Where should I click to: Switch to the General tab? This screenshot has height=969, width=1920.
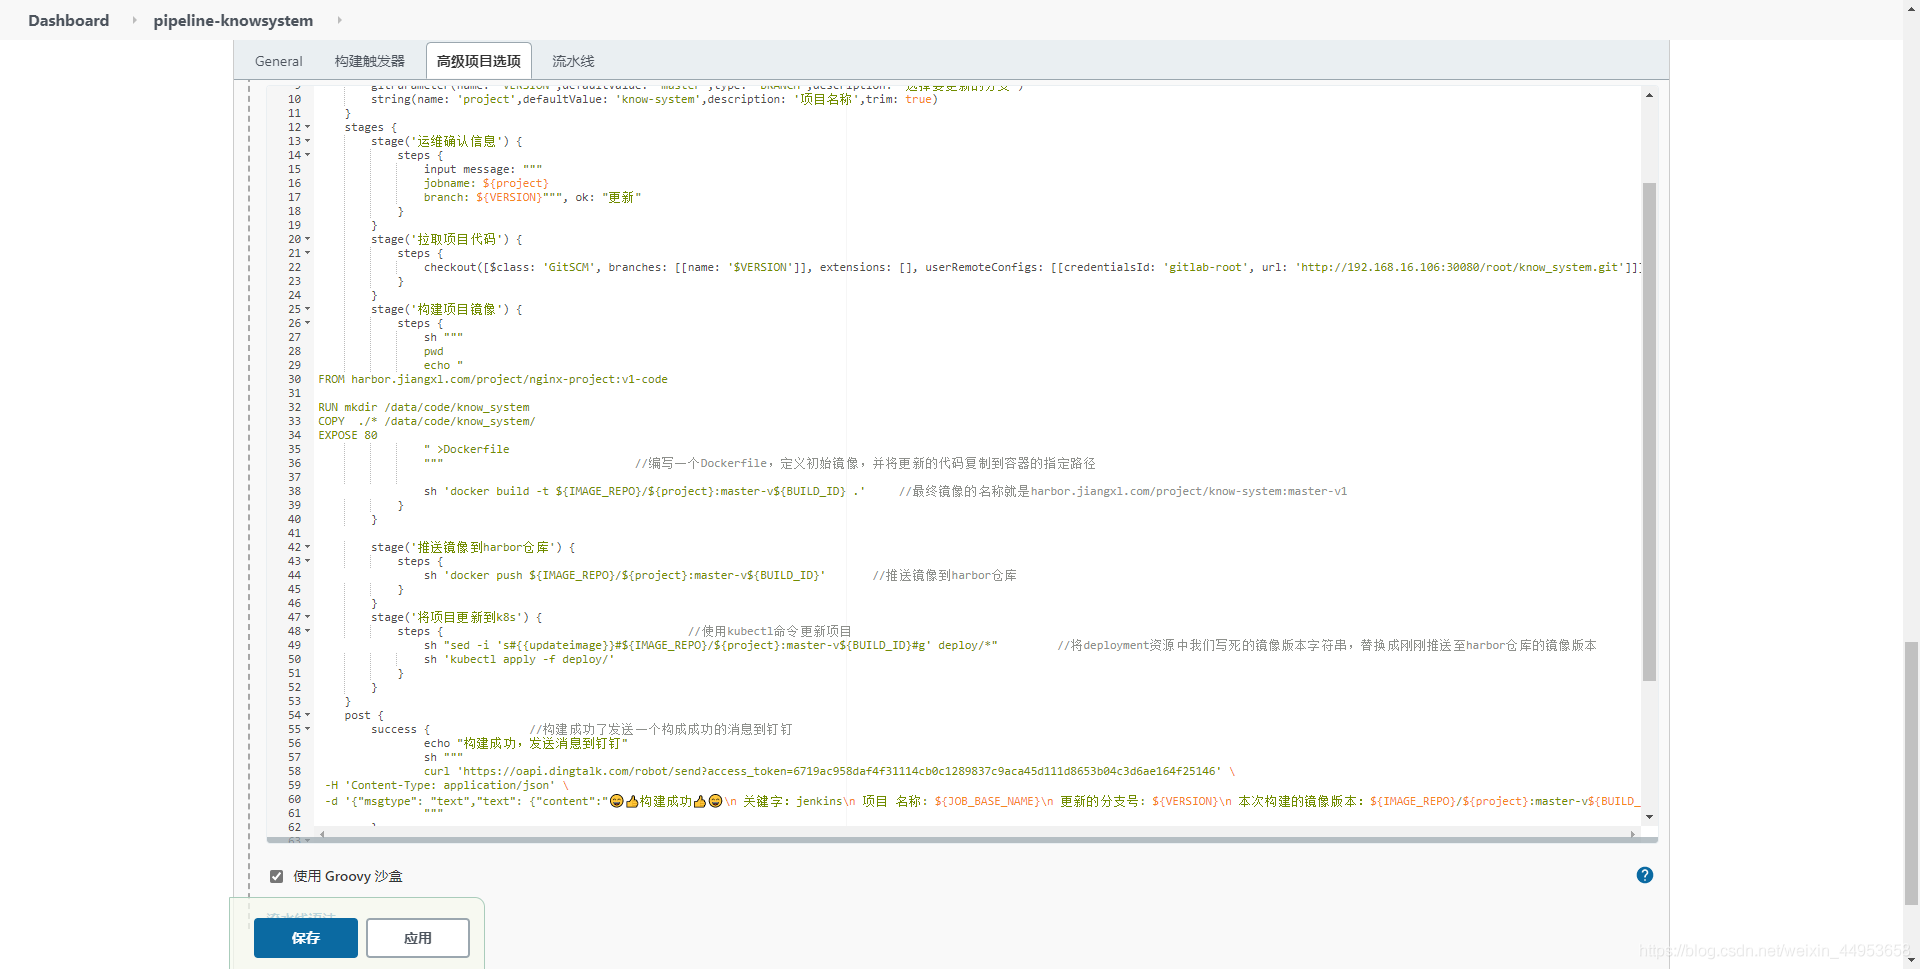(279, 61)
